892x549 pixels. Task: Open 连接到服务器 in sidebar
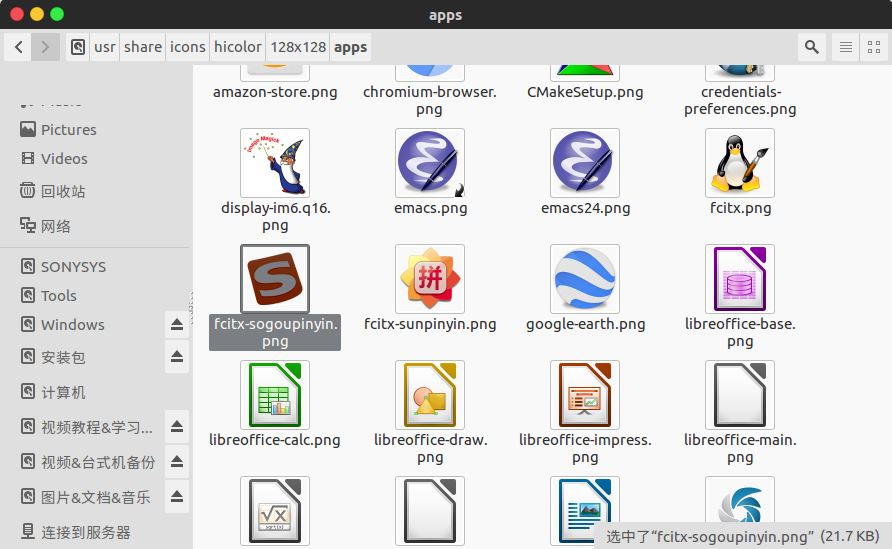point(85,532)
